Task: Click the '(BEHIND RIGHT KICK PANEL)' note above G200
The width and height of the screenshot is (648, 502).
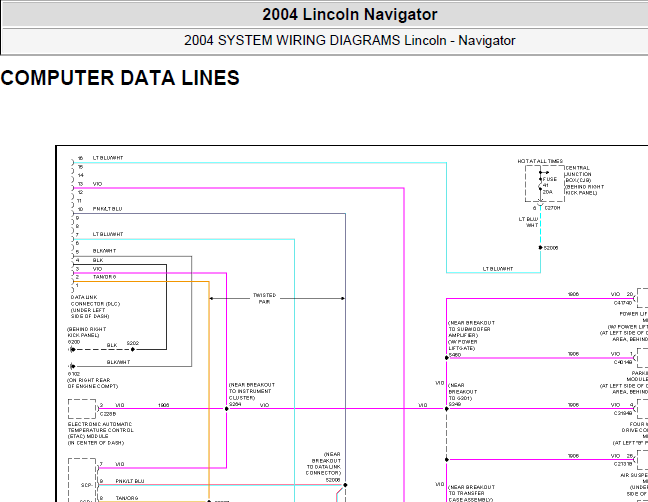Action: pos(87,332)
